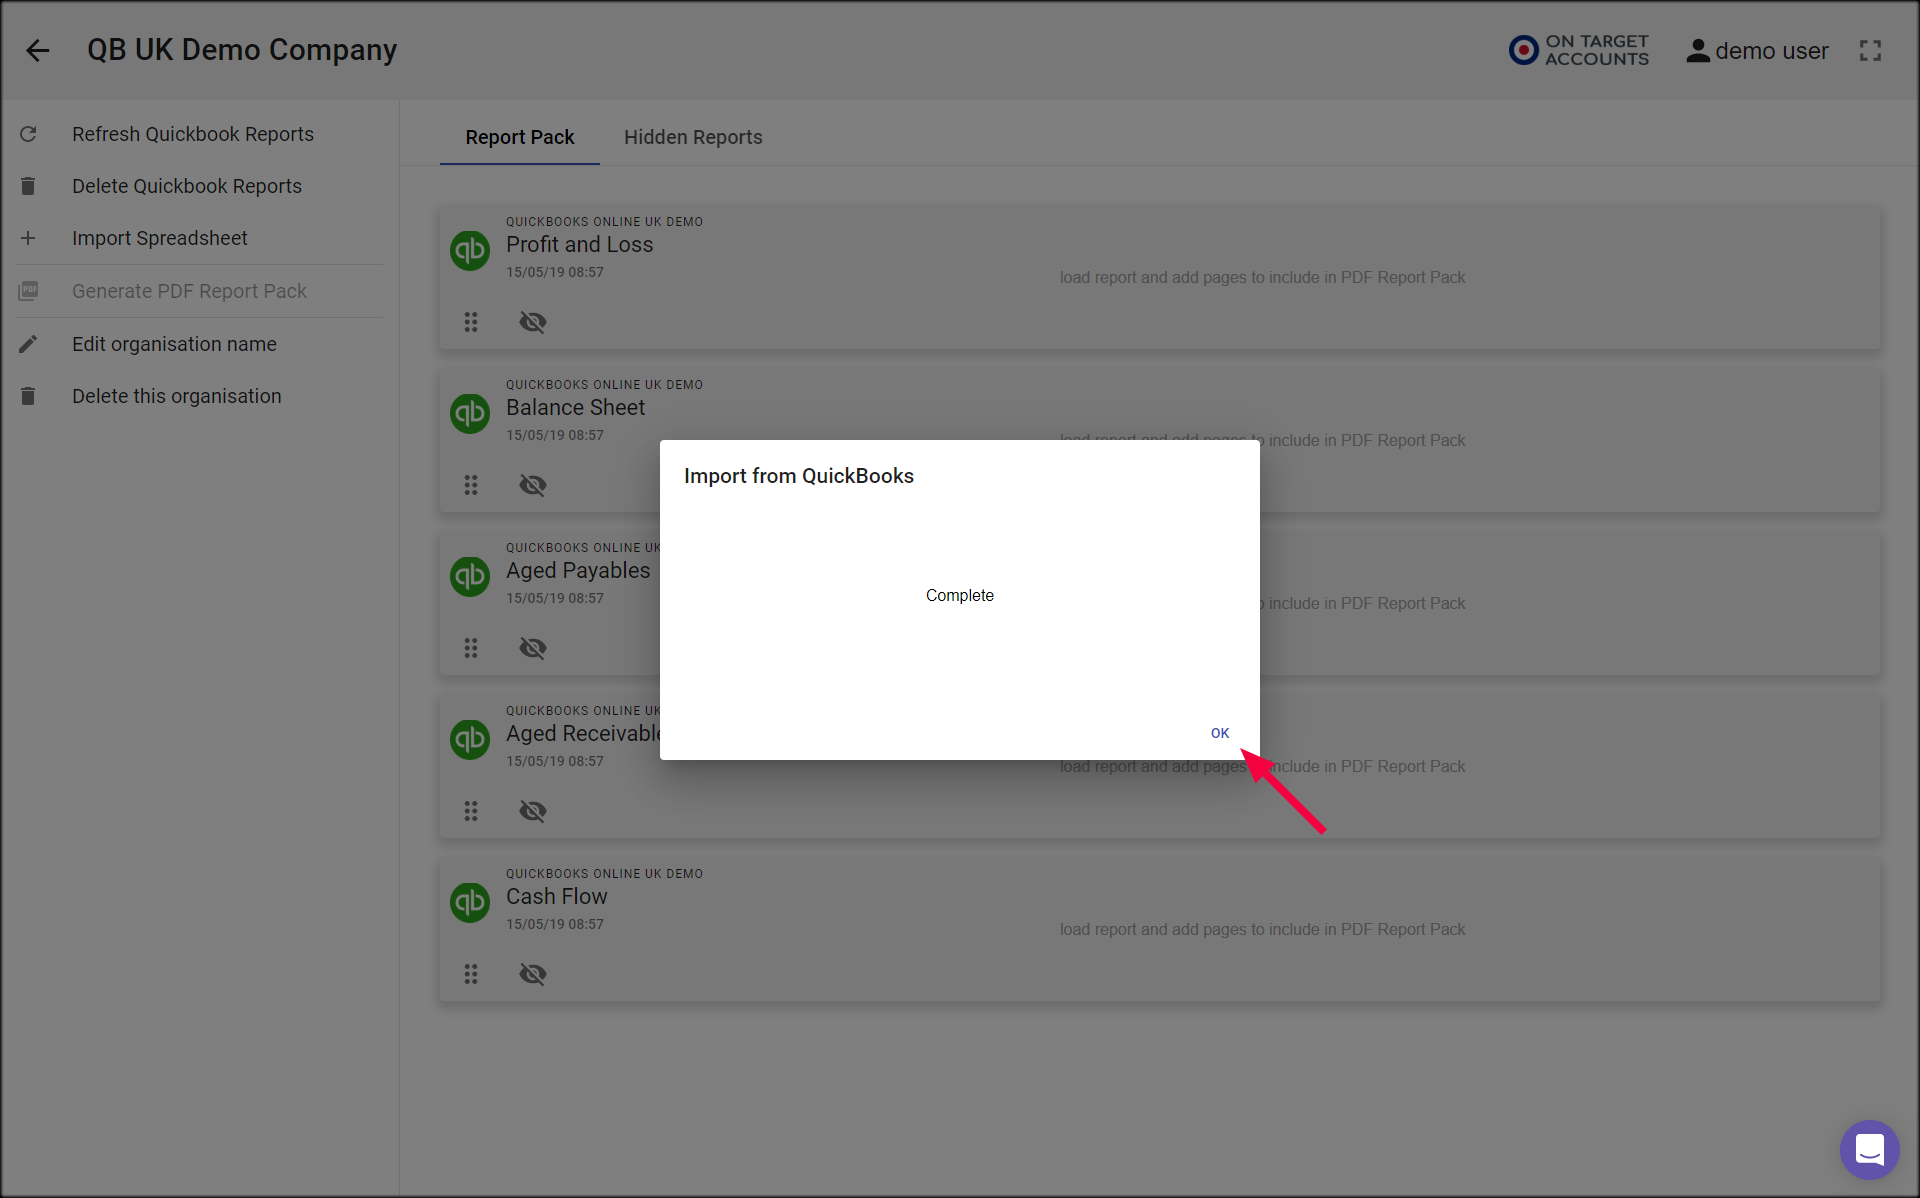This screenshot has height=1198, width=1920.
Task: Open the Profit and Loss report title
Action: (x=579, y=245)
